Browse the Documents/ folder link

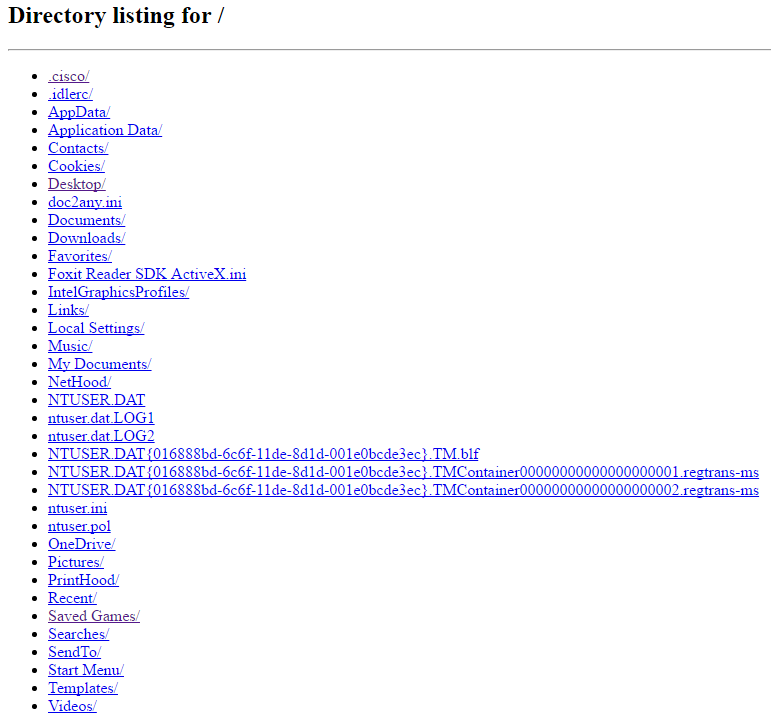click(x=87, y=220)
